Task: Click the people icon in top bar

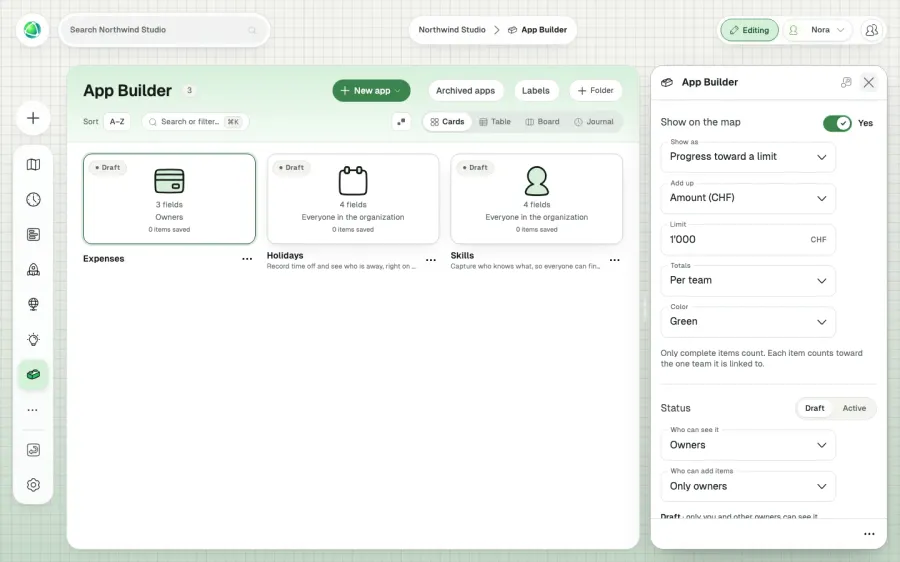Action: 871,30
